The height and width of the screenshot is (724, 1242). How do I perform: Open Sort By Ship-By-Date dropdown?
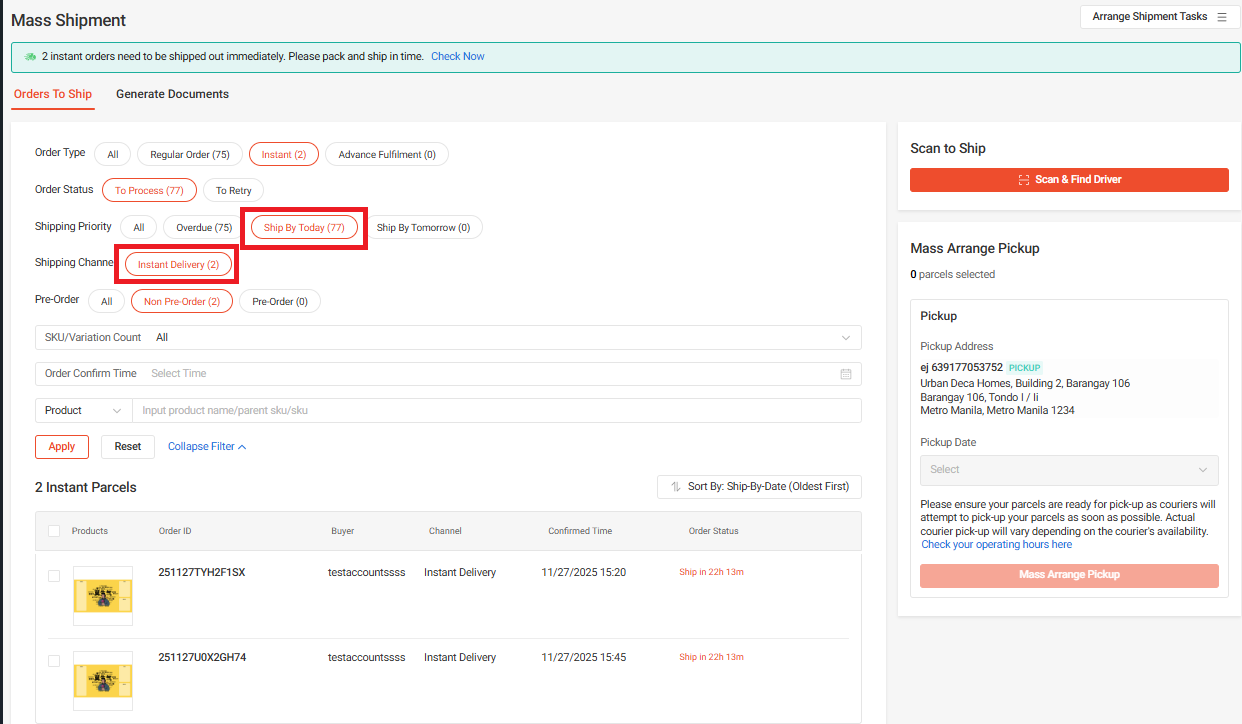[759, 487]
